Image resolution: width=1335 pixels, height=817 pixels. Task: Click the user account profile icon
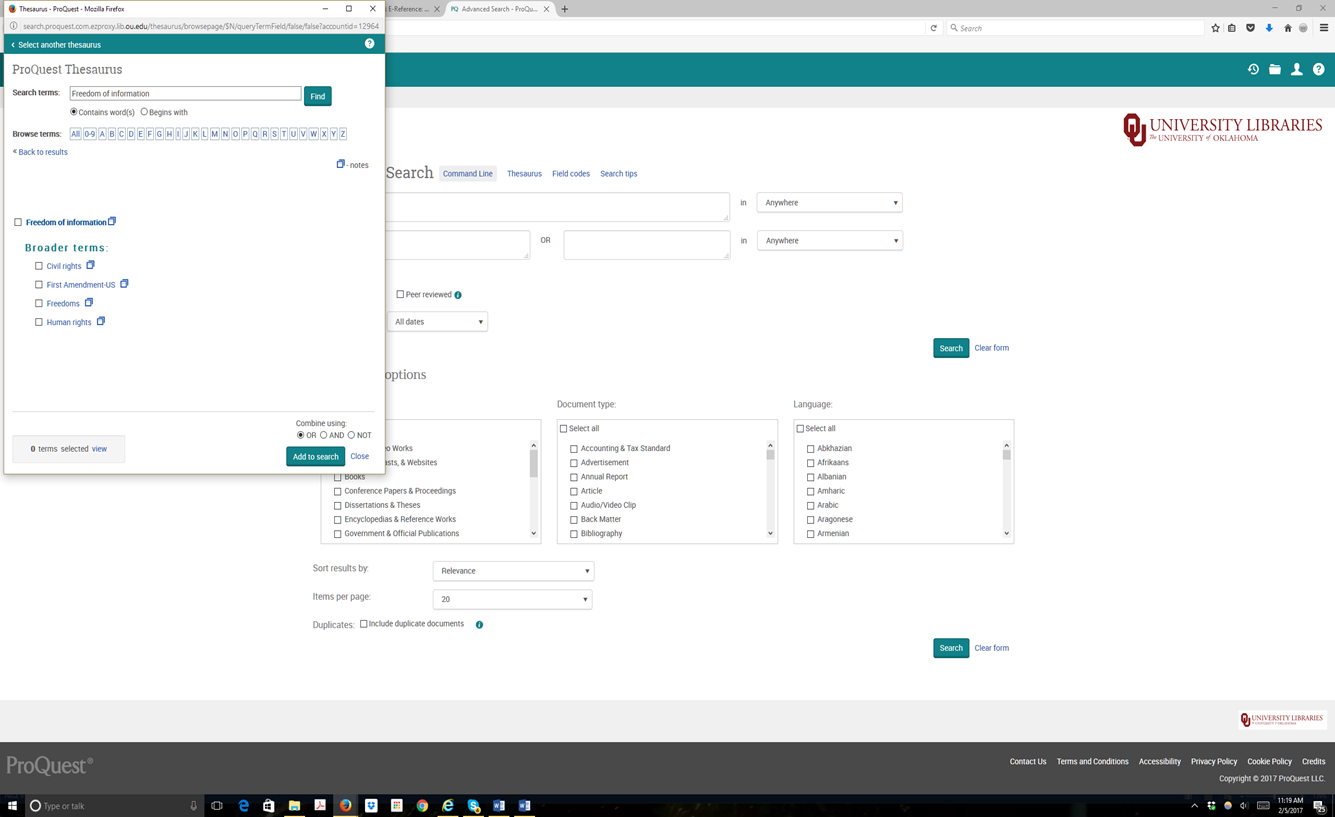(1297, 70)
